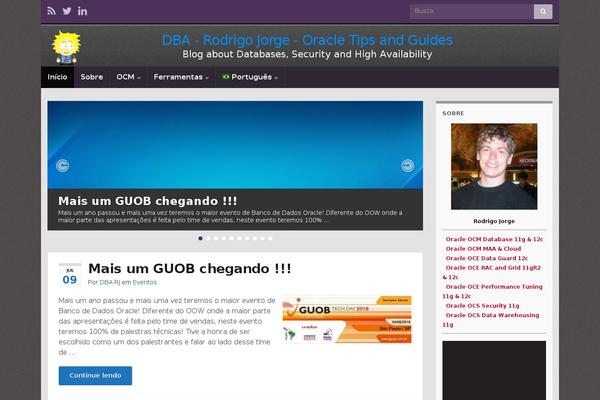This screenshot has height=400, width=600.
Task: Open Oracle OCE Data Guard 12c link
Action: point(486,258)
